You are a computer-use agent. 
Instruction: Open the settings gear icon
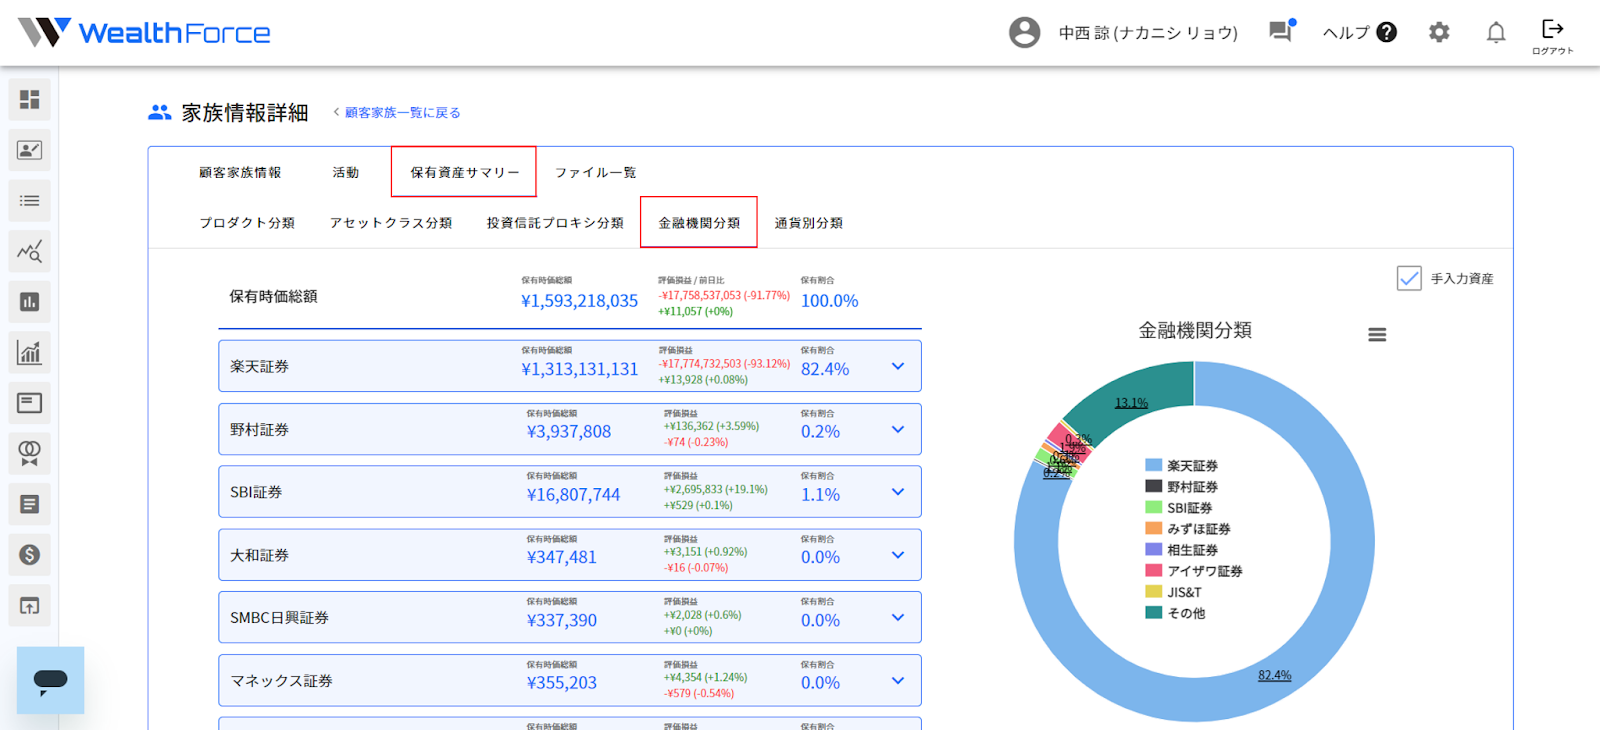tap(1439, 32)
